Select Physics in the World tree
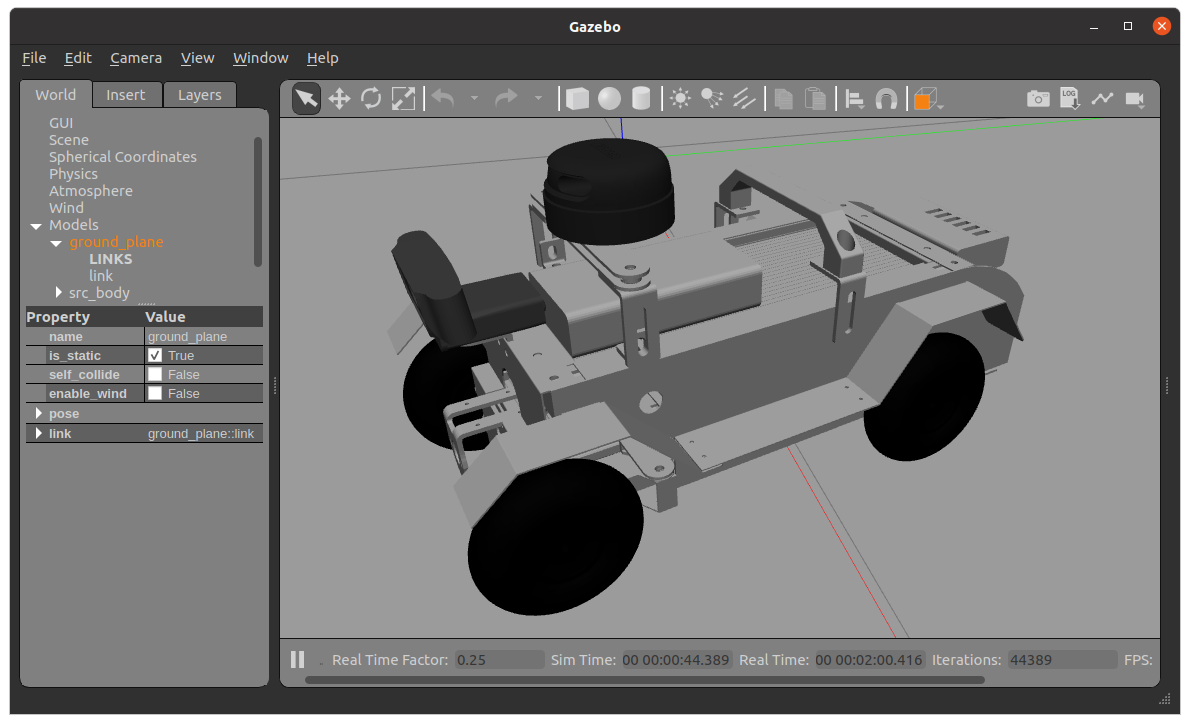The height and width of the screenshot is (724, 1190). [73, 174]
